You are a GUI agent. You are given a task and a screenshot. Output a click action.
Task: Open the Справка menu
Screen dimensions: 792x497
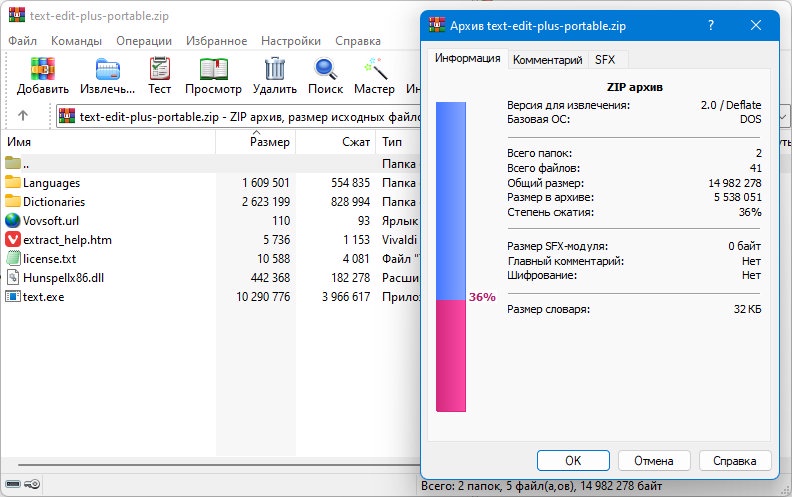[358, 41]
